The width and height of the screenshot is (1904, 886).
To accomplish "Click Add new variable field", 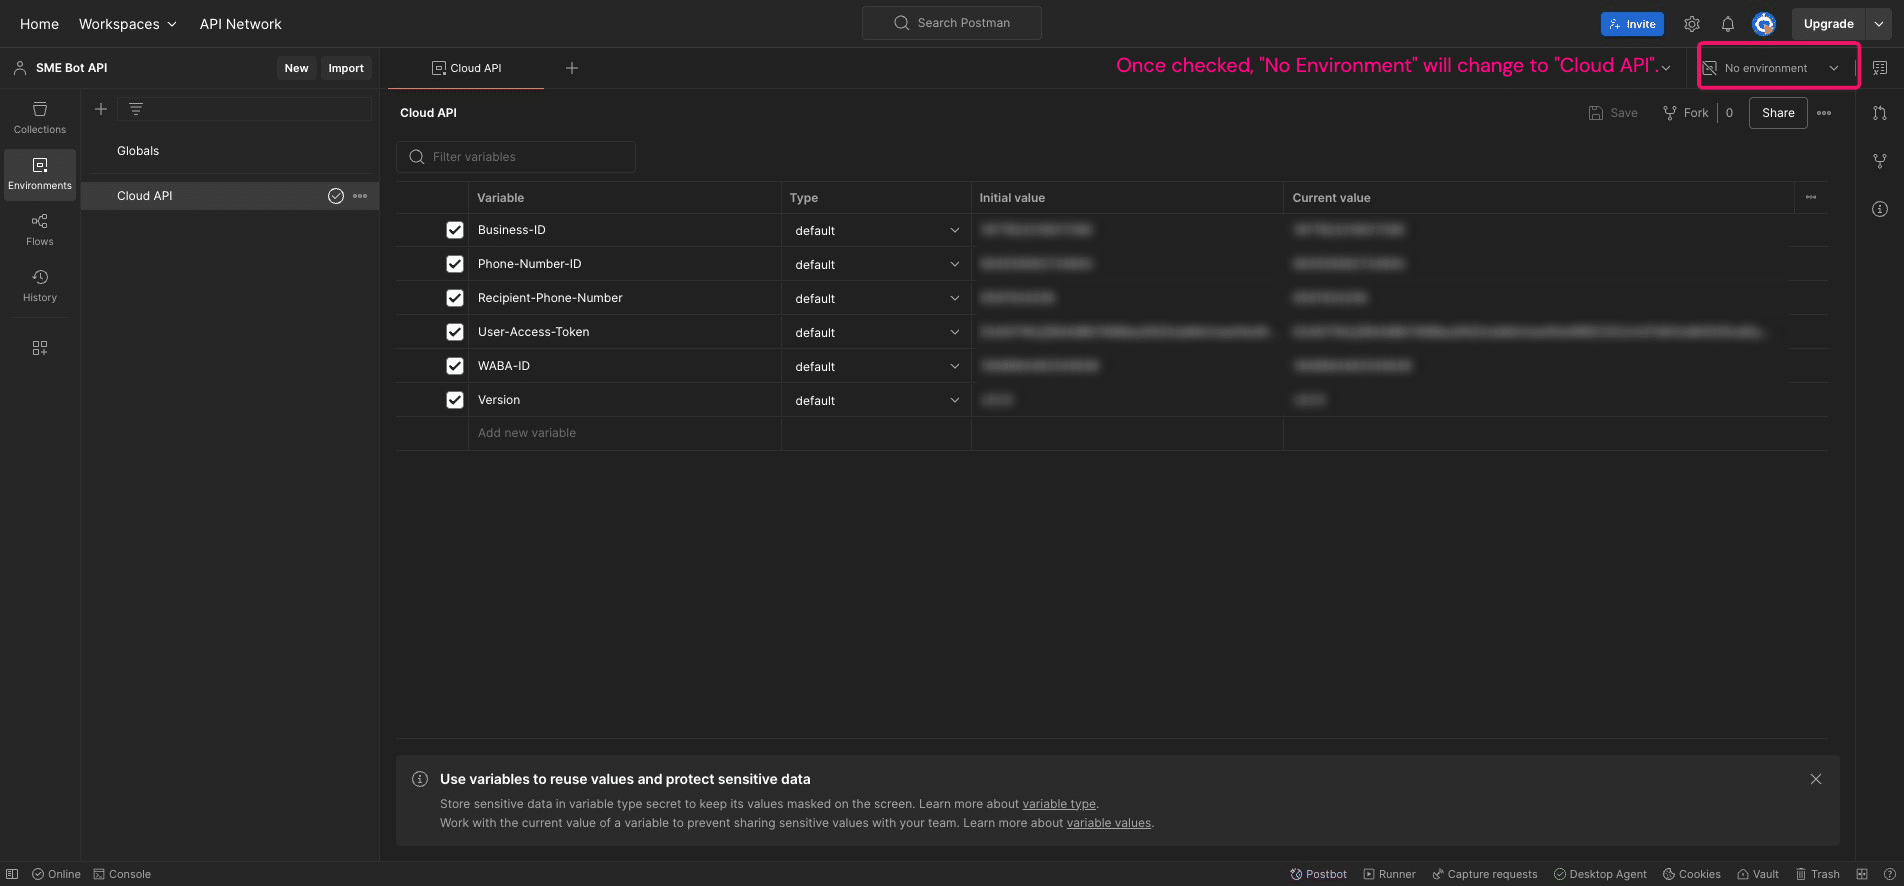I will pos(624,433).
